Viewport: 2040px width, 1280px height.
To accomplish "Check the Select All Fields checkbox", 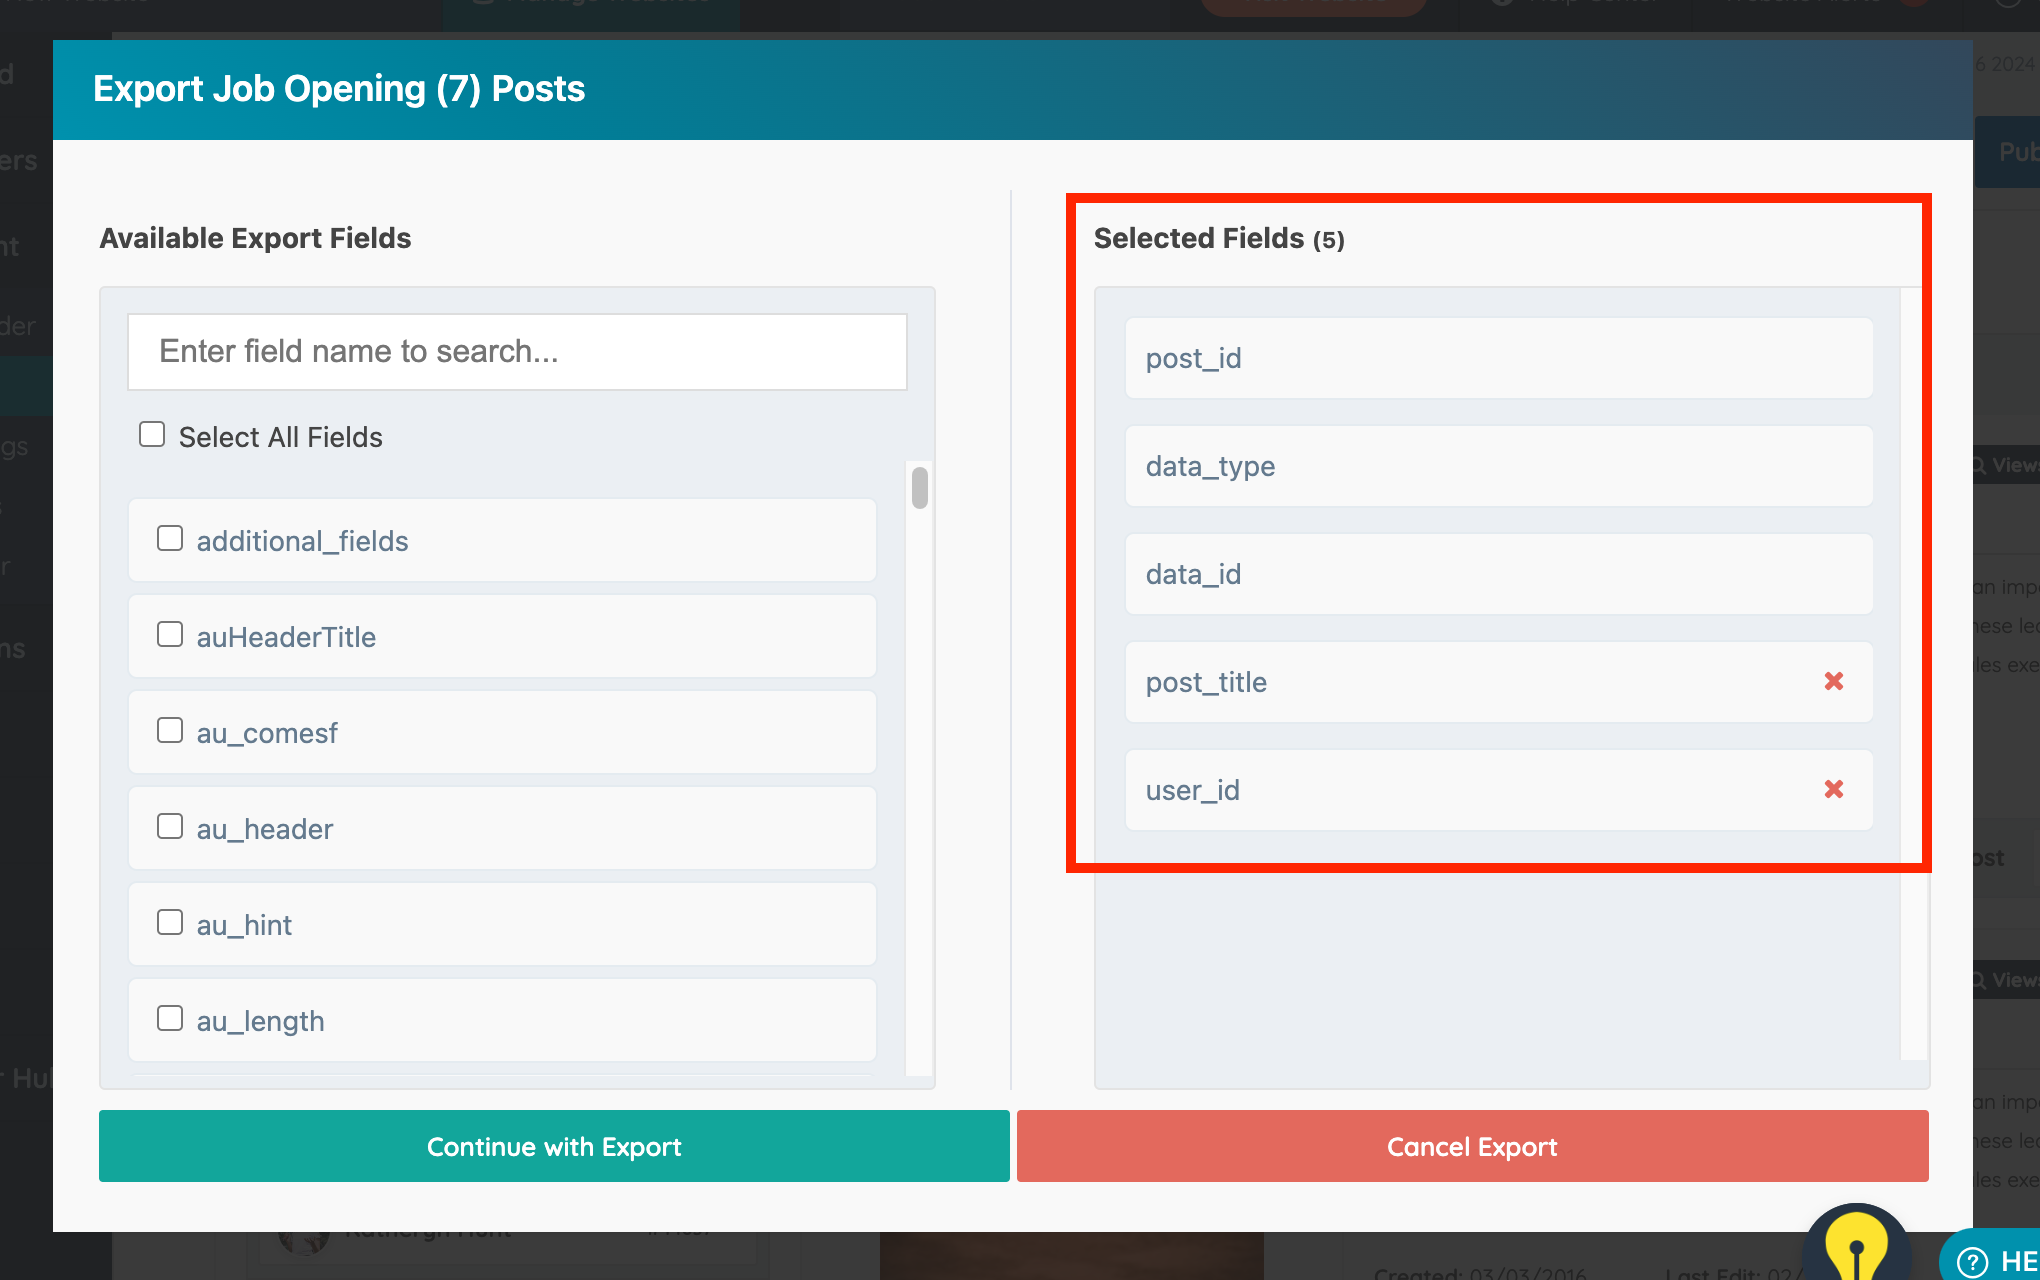I will [152, 435].
